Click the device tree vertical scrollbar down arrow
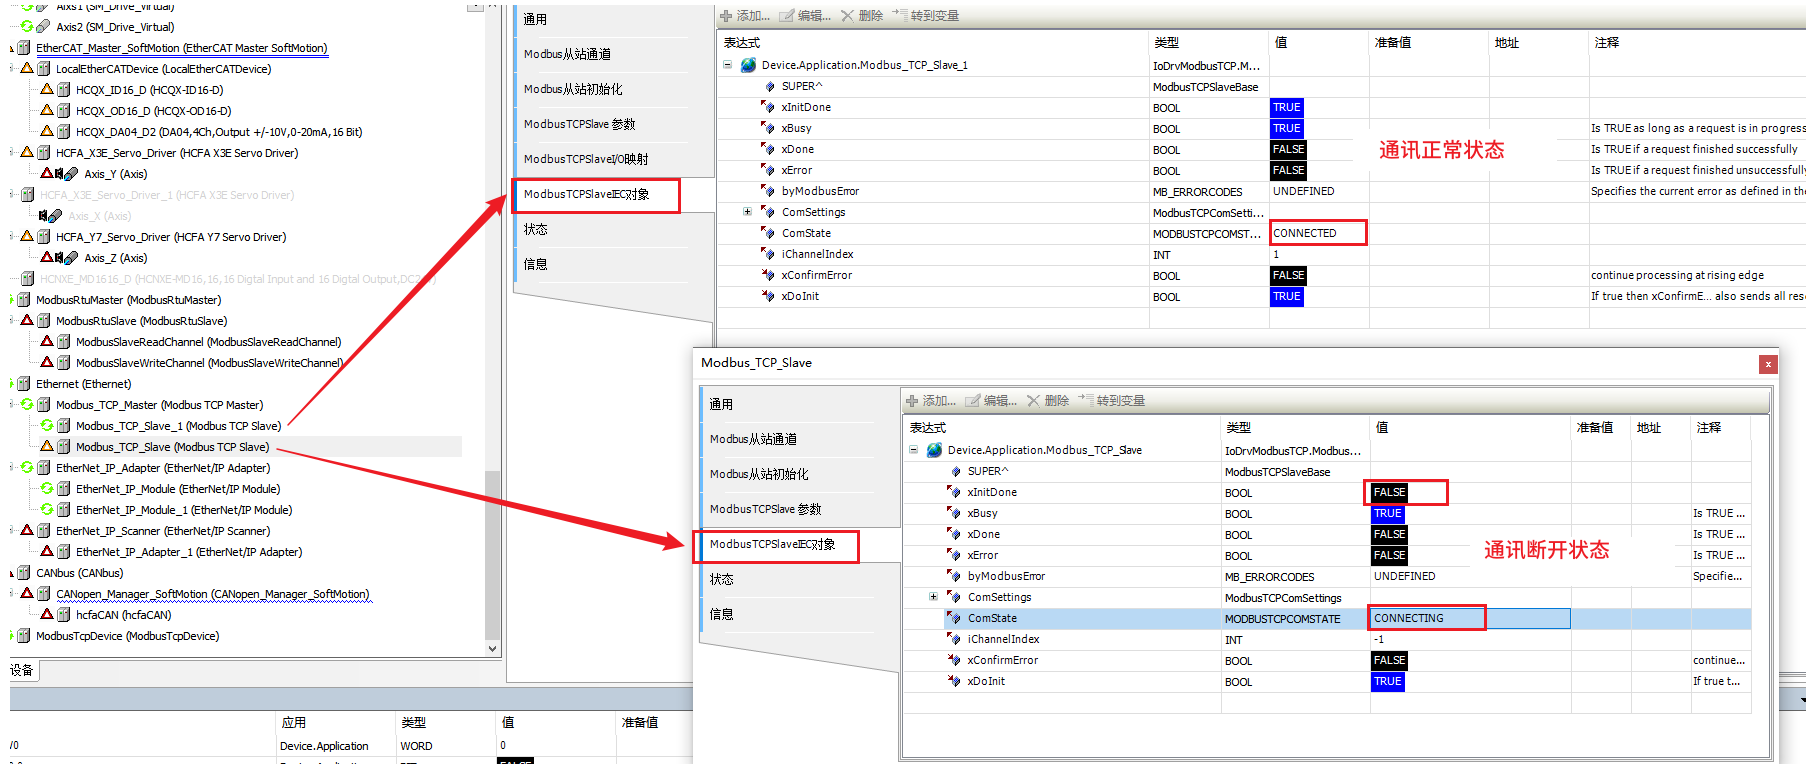 pyautogui.click(x=492, y=648)
